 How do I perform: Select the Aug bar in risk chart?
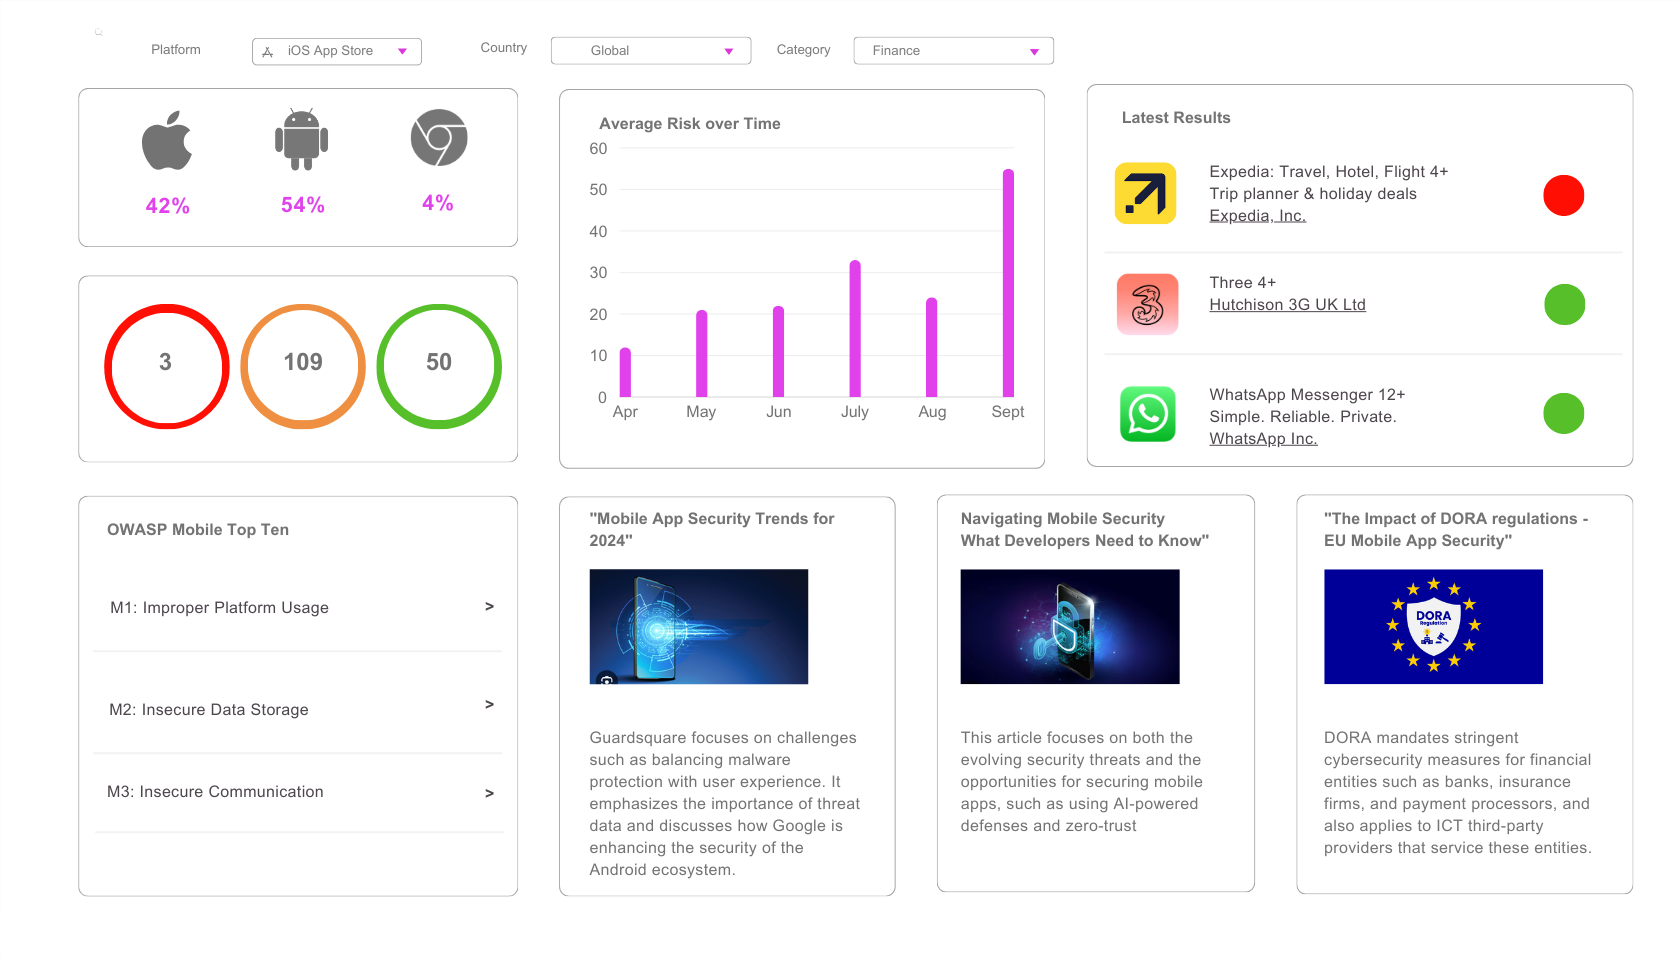(x=932, y=347)
